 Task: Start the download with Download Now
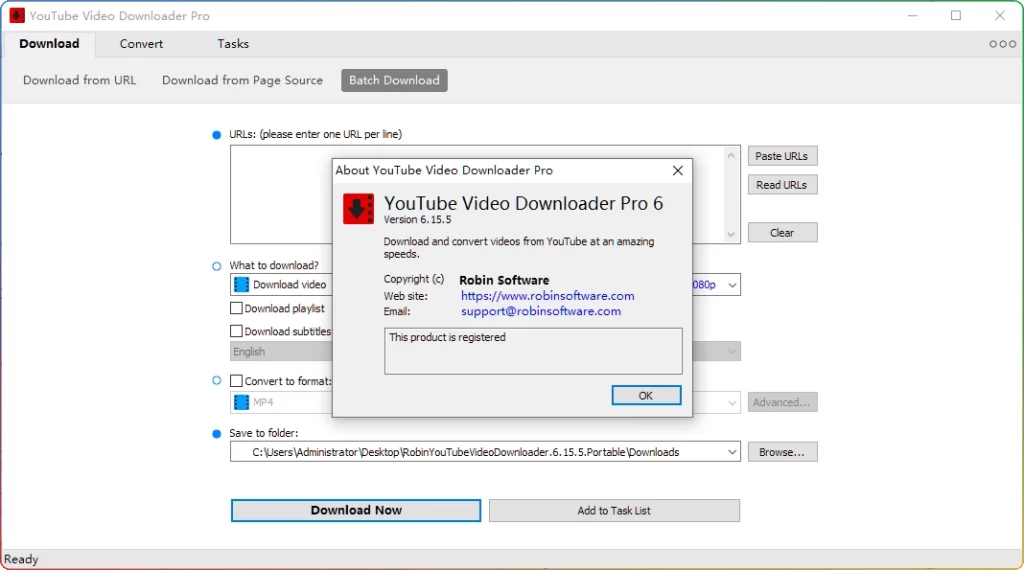pos(356,511)
